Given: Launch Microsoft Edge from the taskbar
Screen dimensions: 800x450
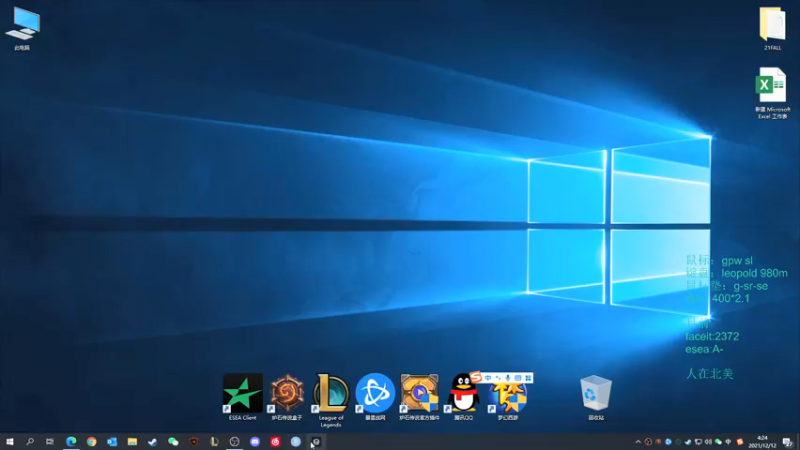Looking at the screenshot, I should [x=71, y=442].
